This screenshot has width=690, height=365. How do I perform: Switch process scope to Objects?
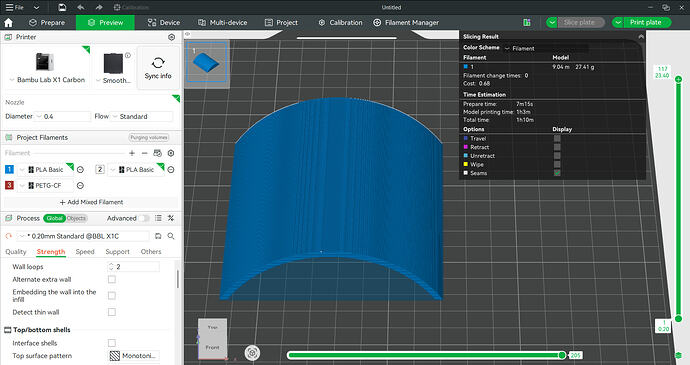tap(77, 218)
